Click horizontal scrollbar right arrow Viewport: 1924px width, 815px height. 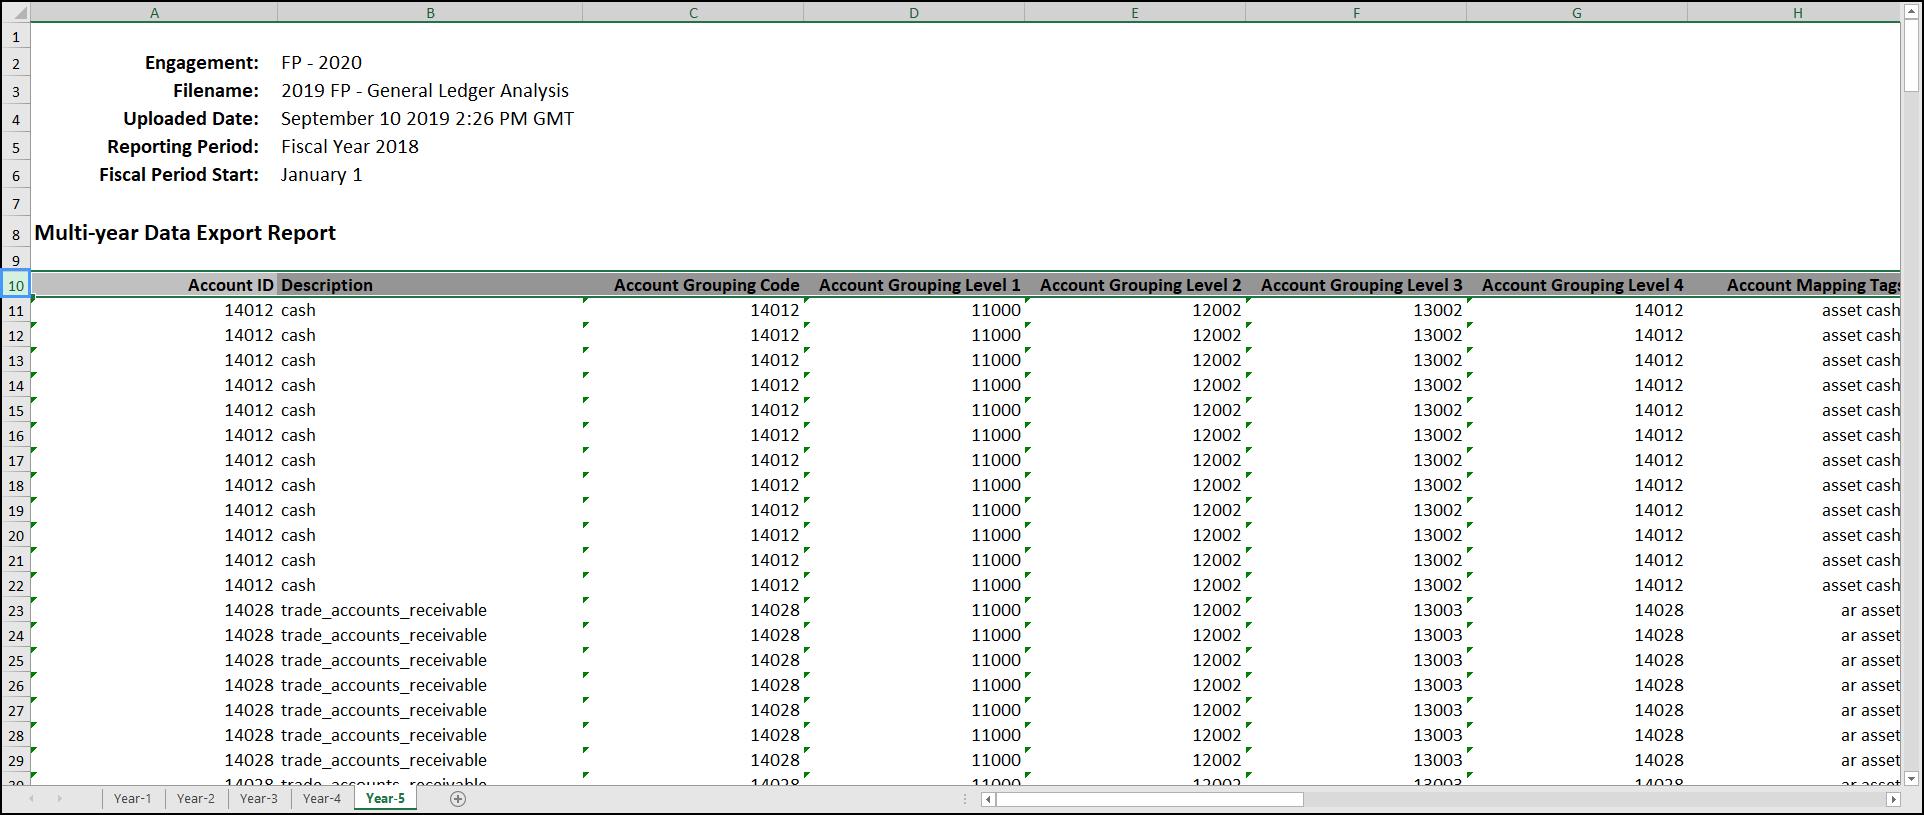pos(1893,799)
